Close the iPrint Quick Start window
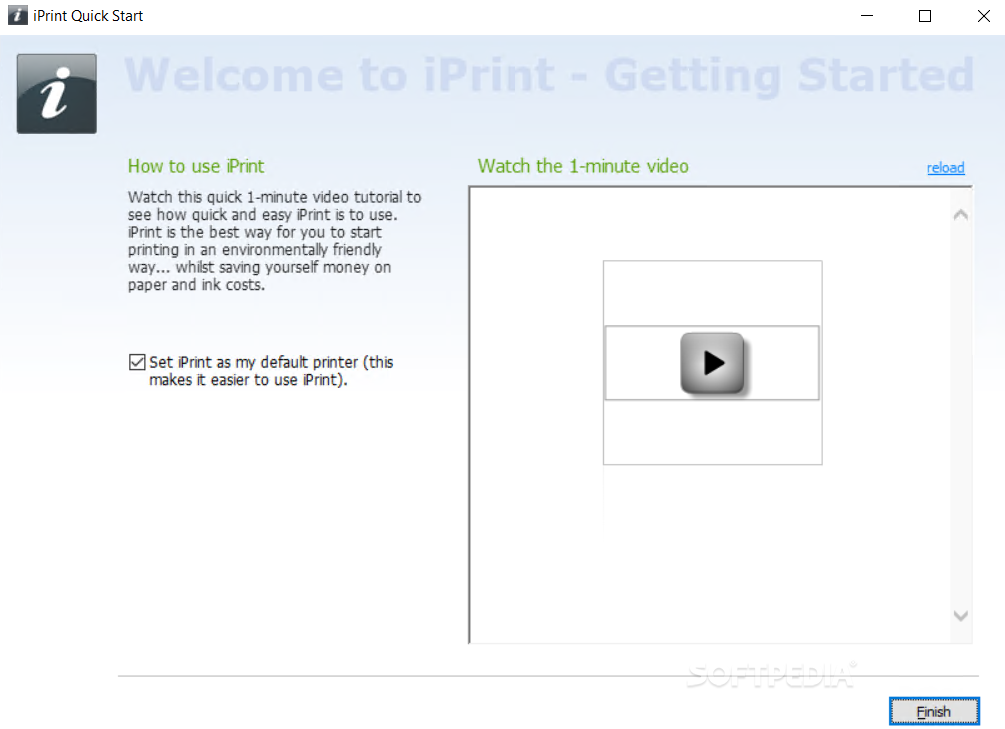The image size is (1005, 729). click(983, 16)
